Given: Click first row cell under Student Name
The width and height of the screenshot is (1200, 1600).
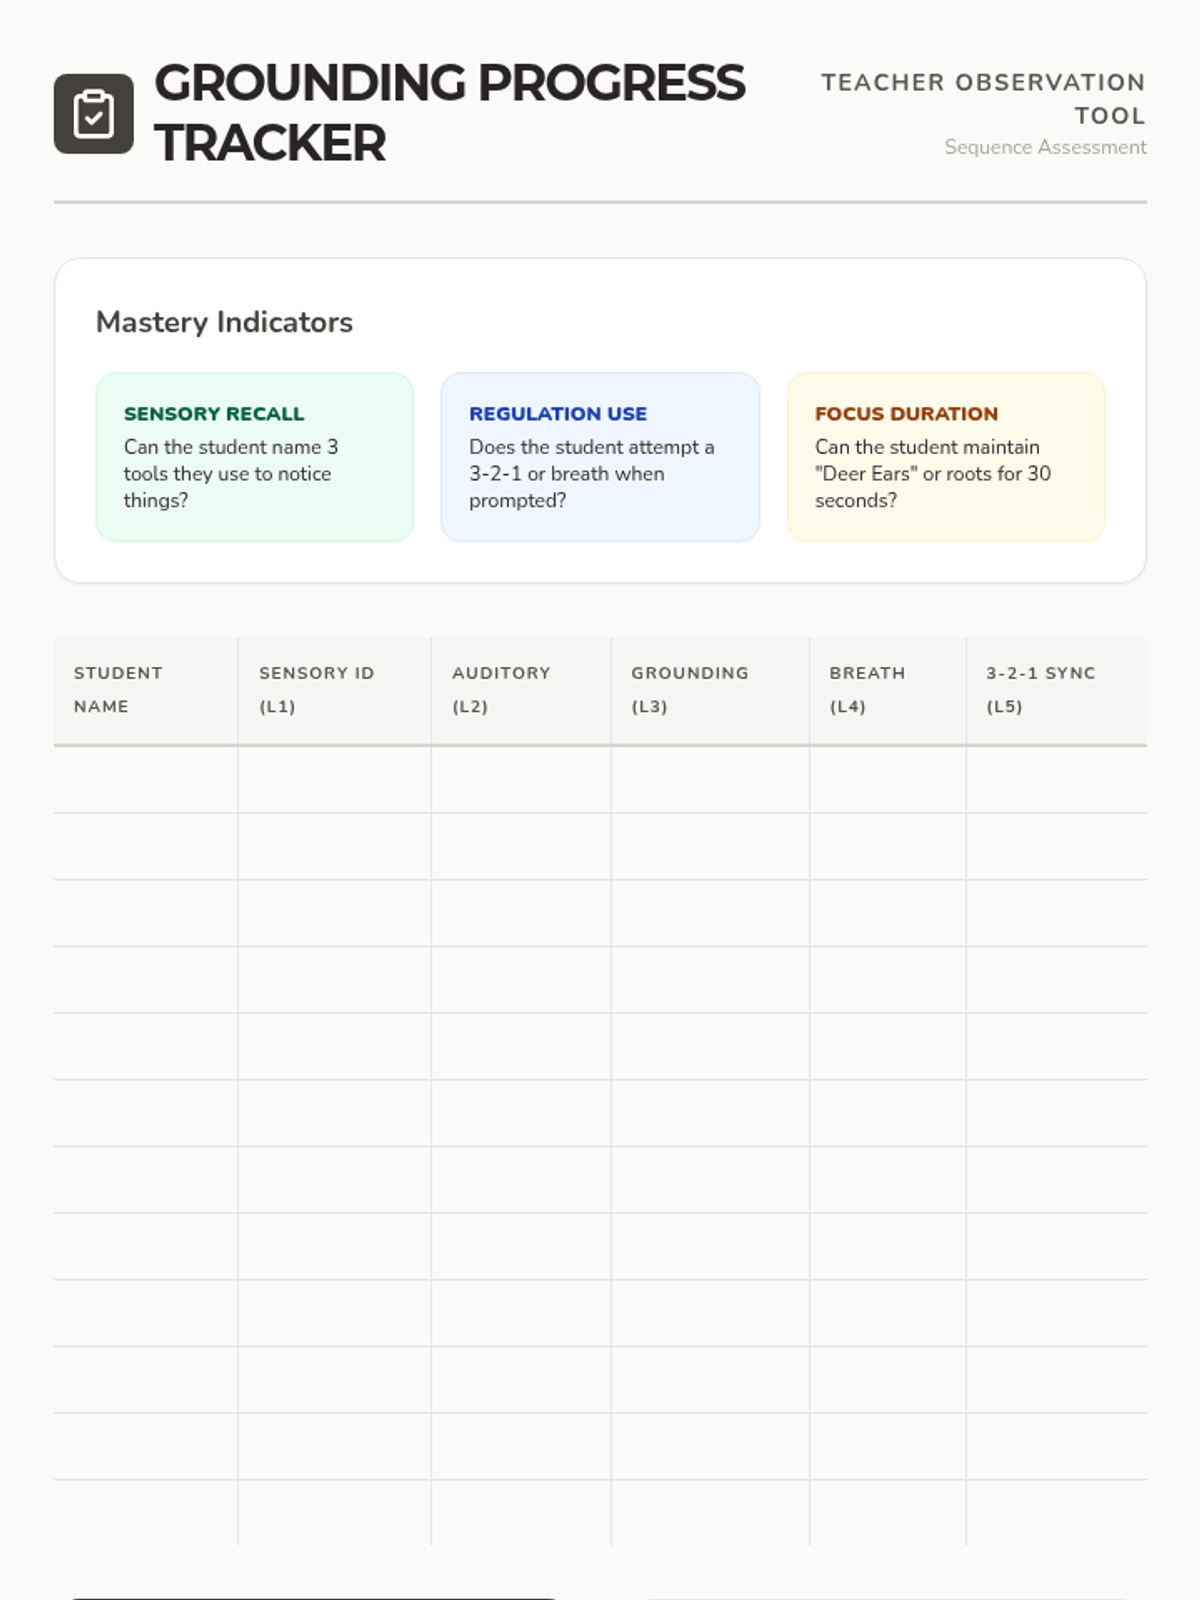Looking at the screenshot, I should click(x=146, y=780).
